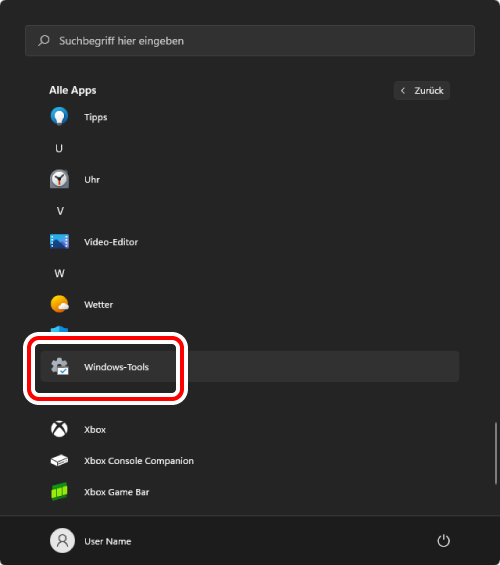Open the Wetter weather icon

pyautogui.click(x=59, y=304)
